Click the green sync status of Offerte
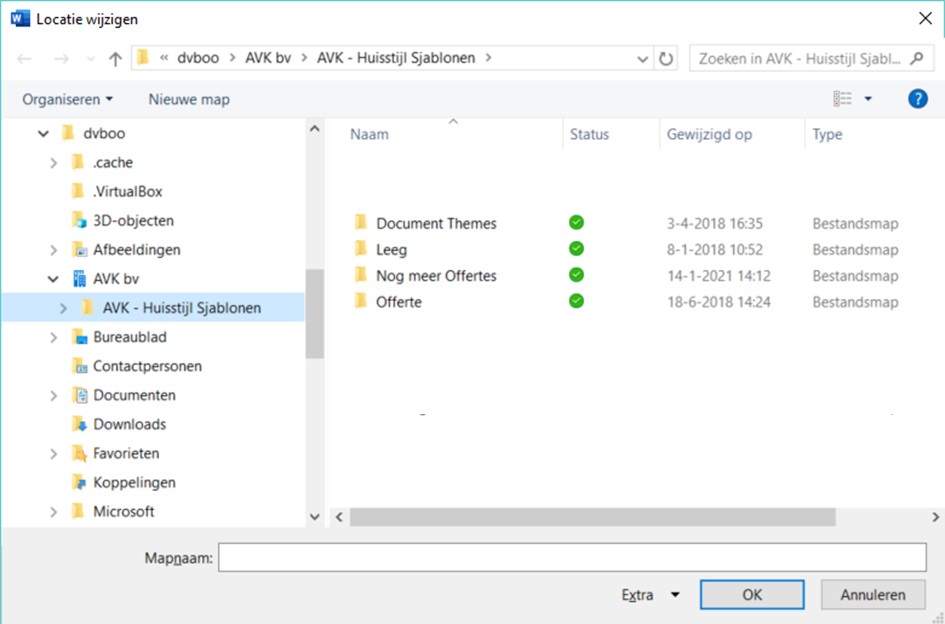The width and height of the screenshot is (945, 624). pyautogui.click(x=576, y=300)
